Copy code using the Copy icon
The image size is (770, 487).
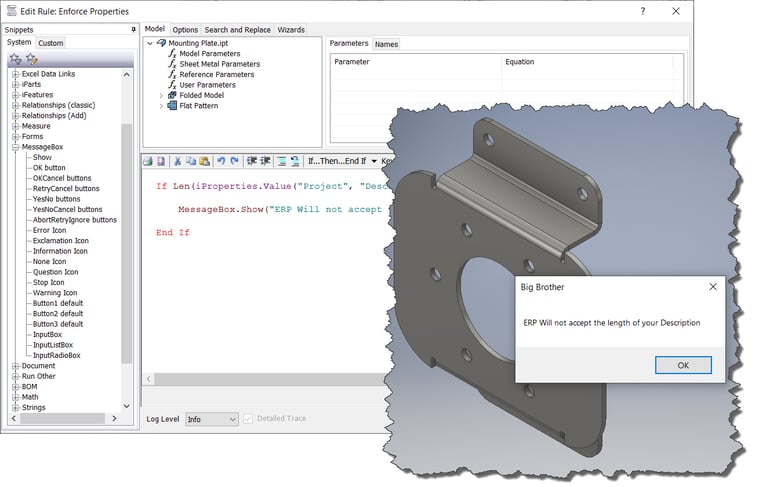191,161
